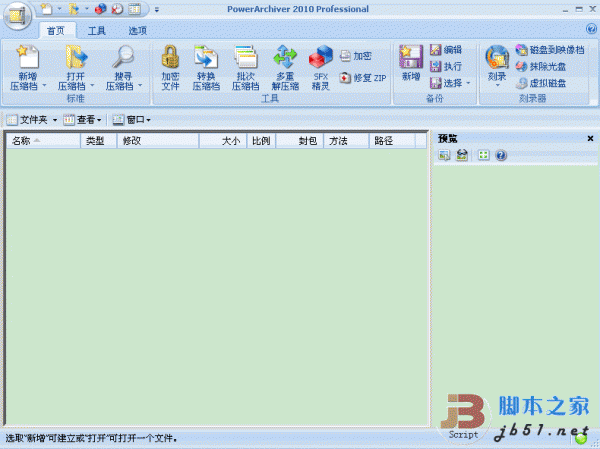
Task: Sort list by 大小 column header
Action: pyautogui.click(x=223, y=141)
